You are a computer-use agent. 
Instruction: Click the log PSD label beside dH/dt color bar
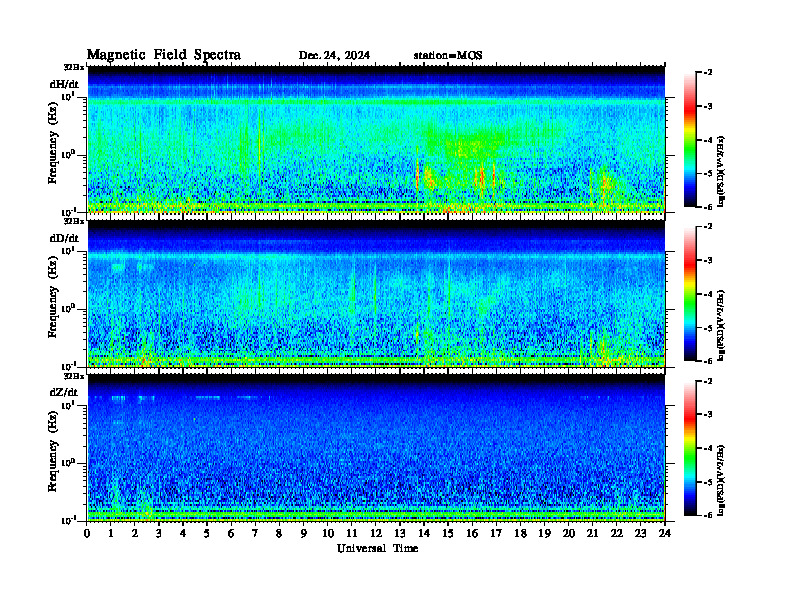[722, 171]
